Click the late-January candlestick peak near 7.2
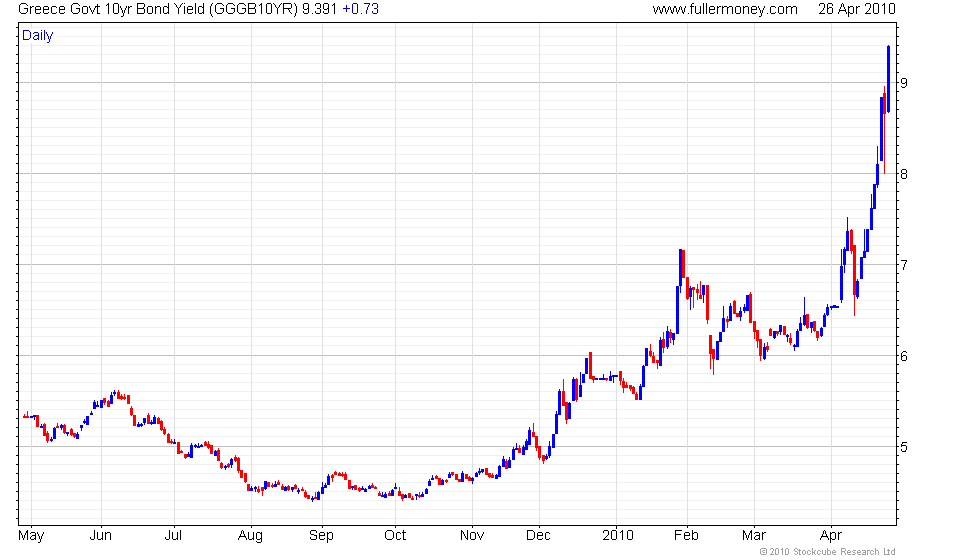The height and width of the screenshot is (560, 980). tap(681, 267)
